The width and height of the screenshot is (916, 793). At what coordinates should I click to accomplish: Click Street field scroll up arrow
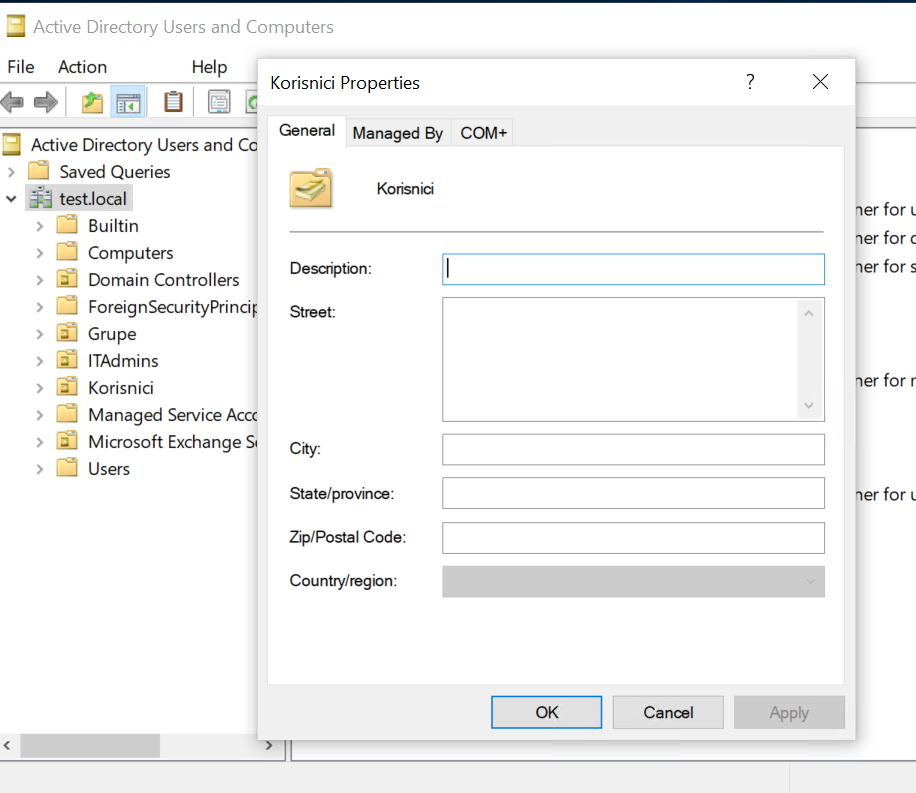(809, 313)
